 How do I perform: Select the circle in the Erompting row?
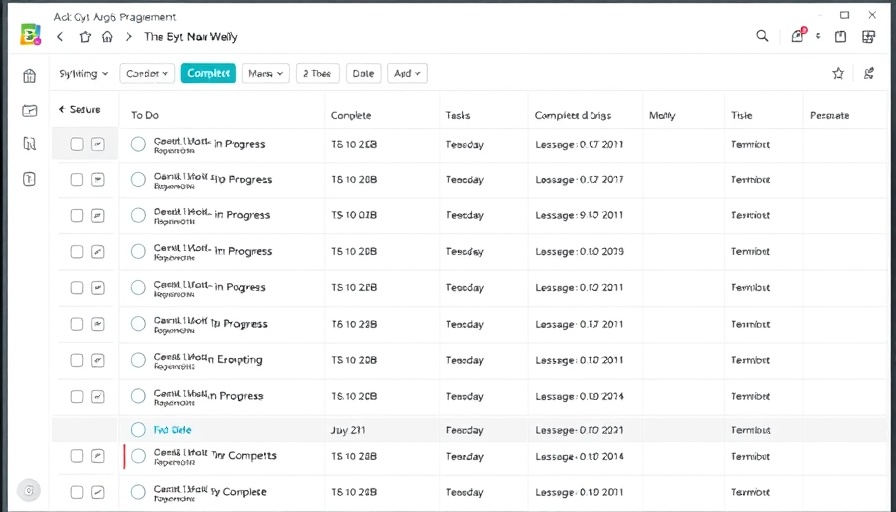pos(138,360)
